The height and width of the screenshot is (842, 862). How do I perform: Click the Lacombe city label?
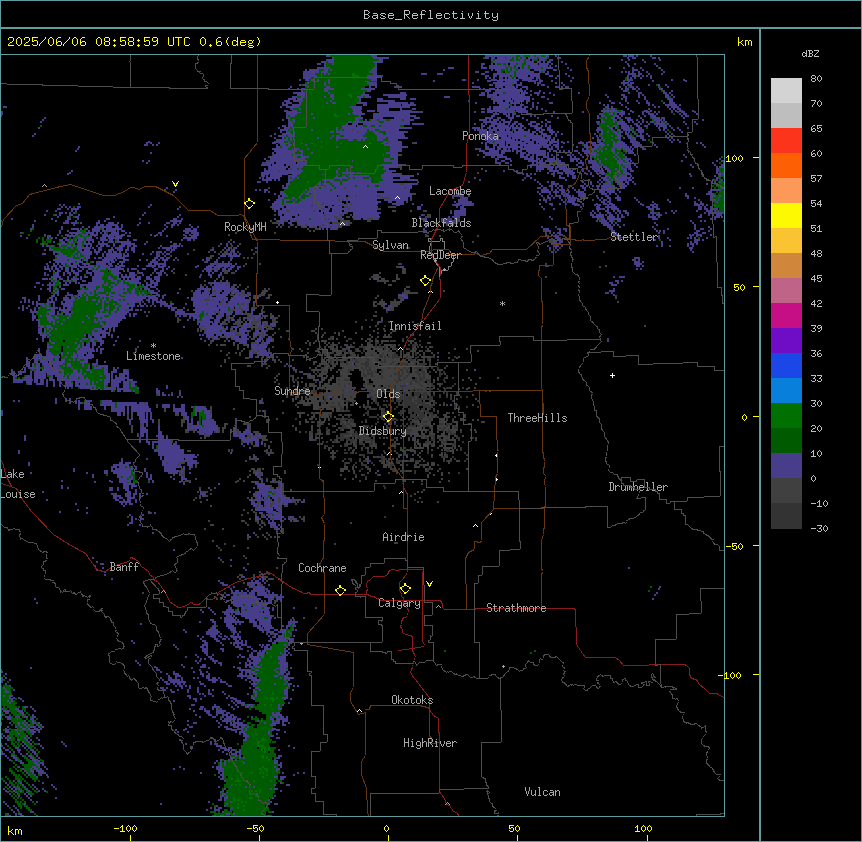point(450,191)
